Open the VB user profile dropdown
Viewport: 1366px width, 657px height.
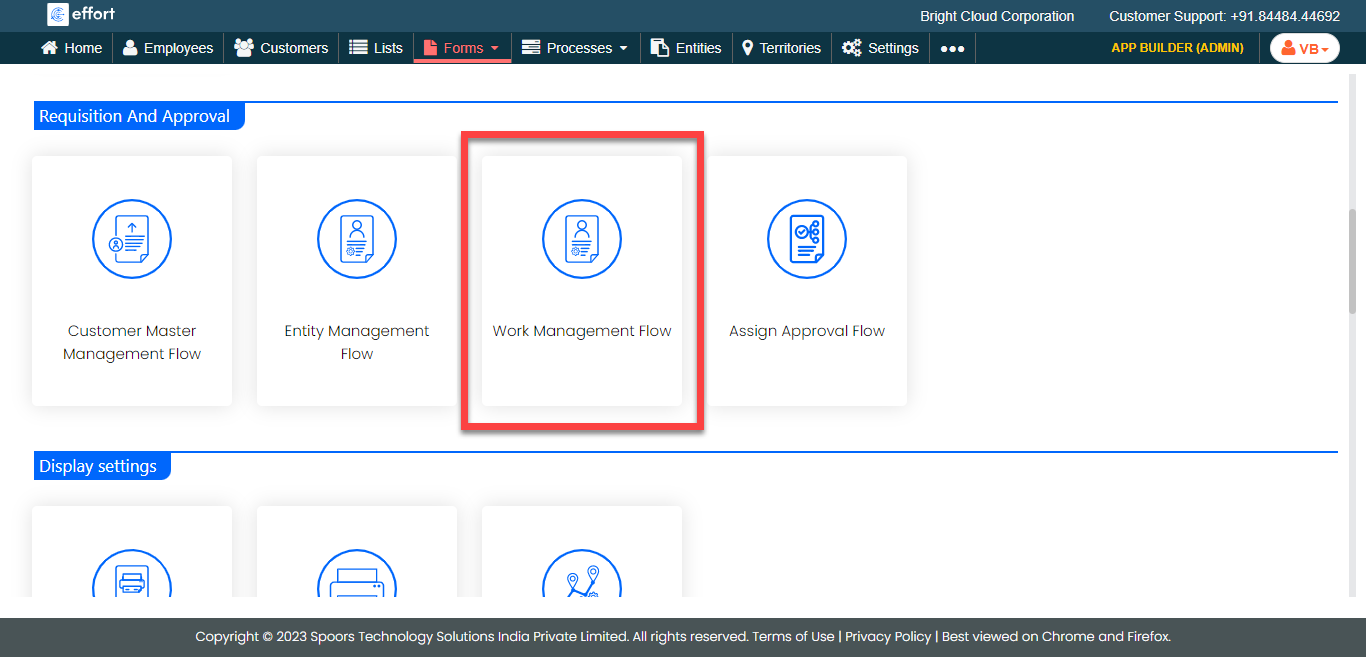click(x=1304, y=48)
